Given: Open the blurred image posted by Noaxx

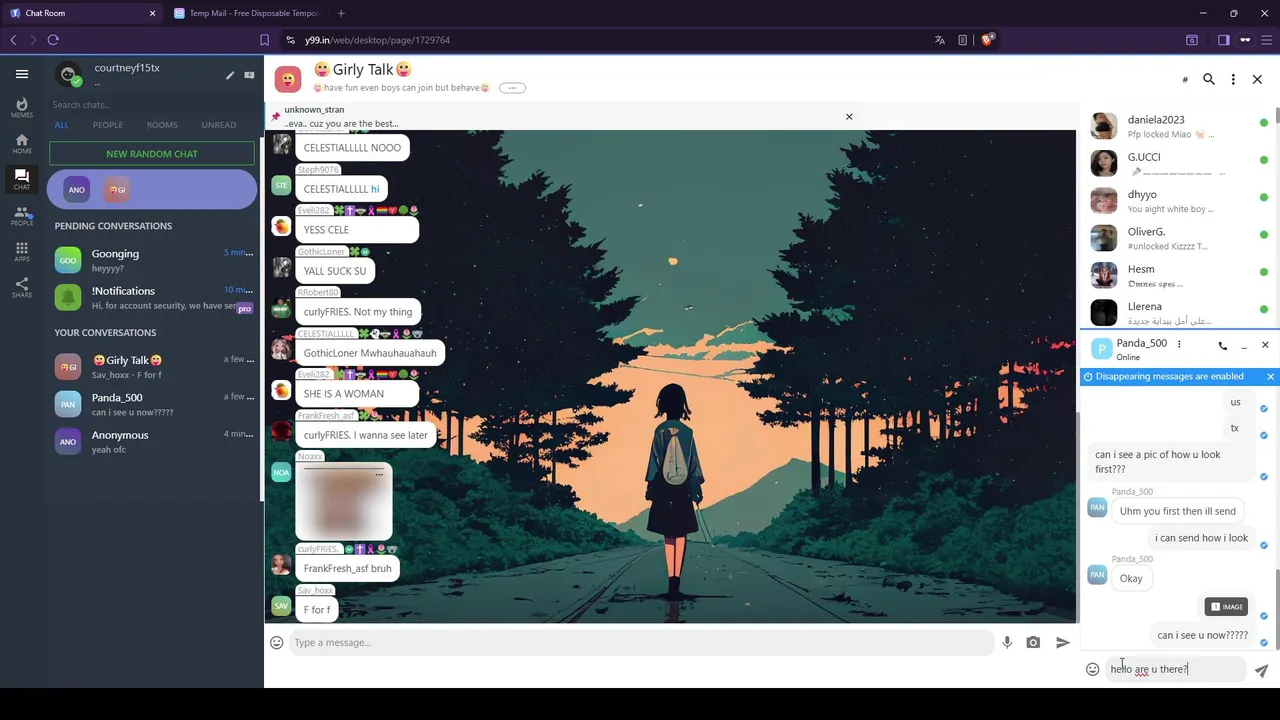Looking at the screenshot, I should point(344,502).
